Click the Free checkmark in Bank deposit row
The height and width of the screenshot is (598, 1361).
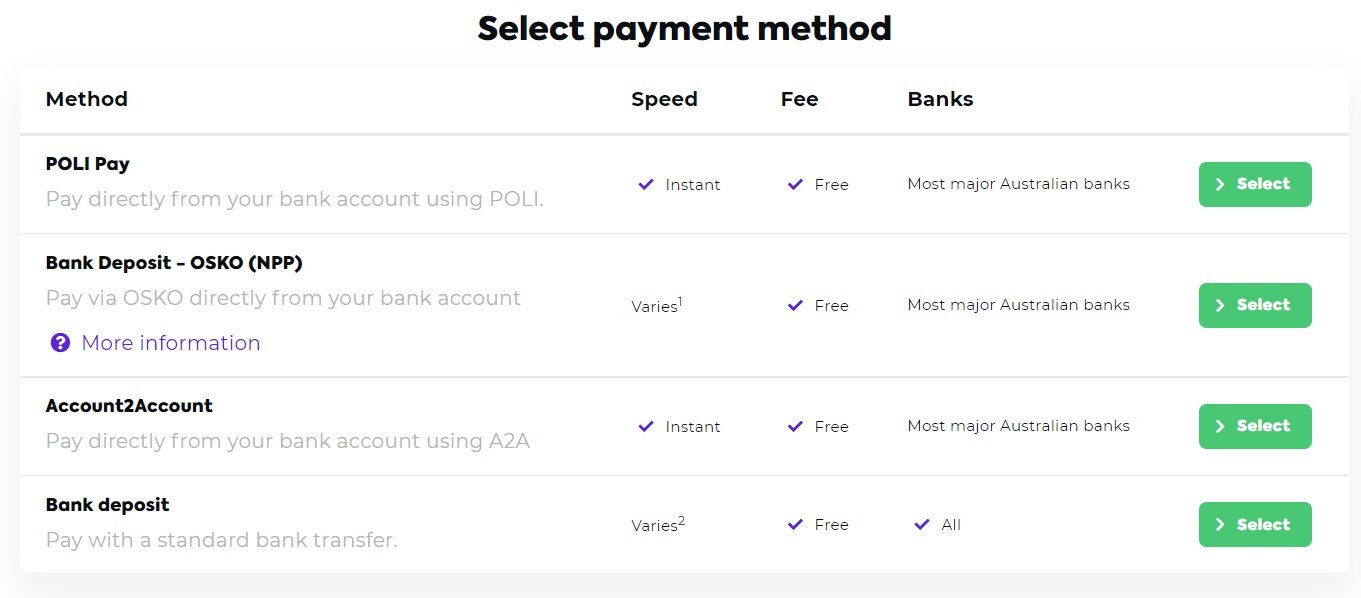pyautogui.click(x=795, y=524)
